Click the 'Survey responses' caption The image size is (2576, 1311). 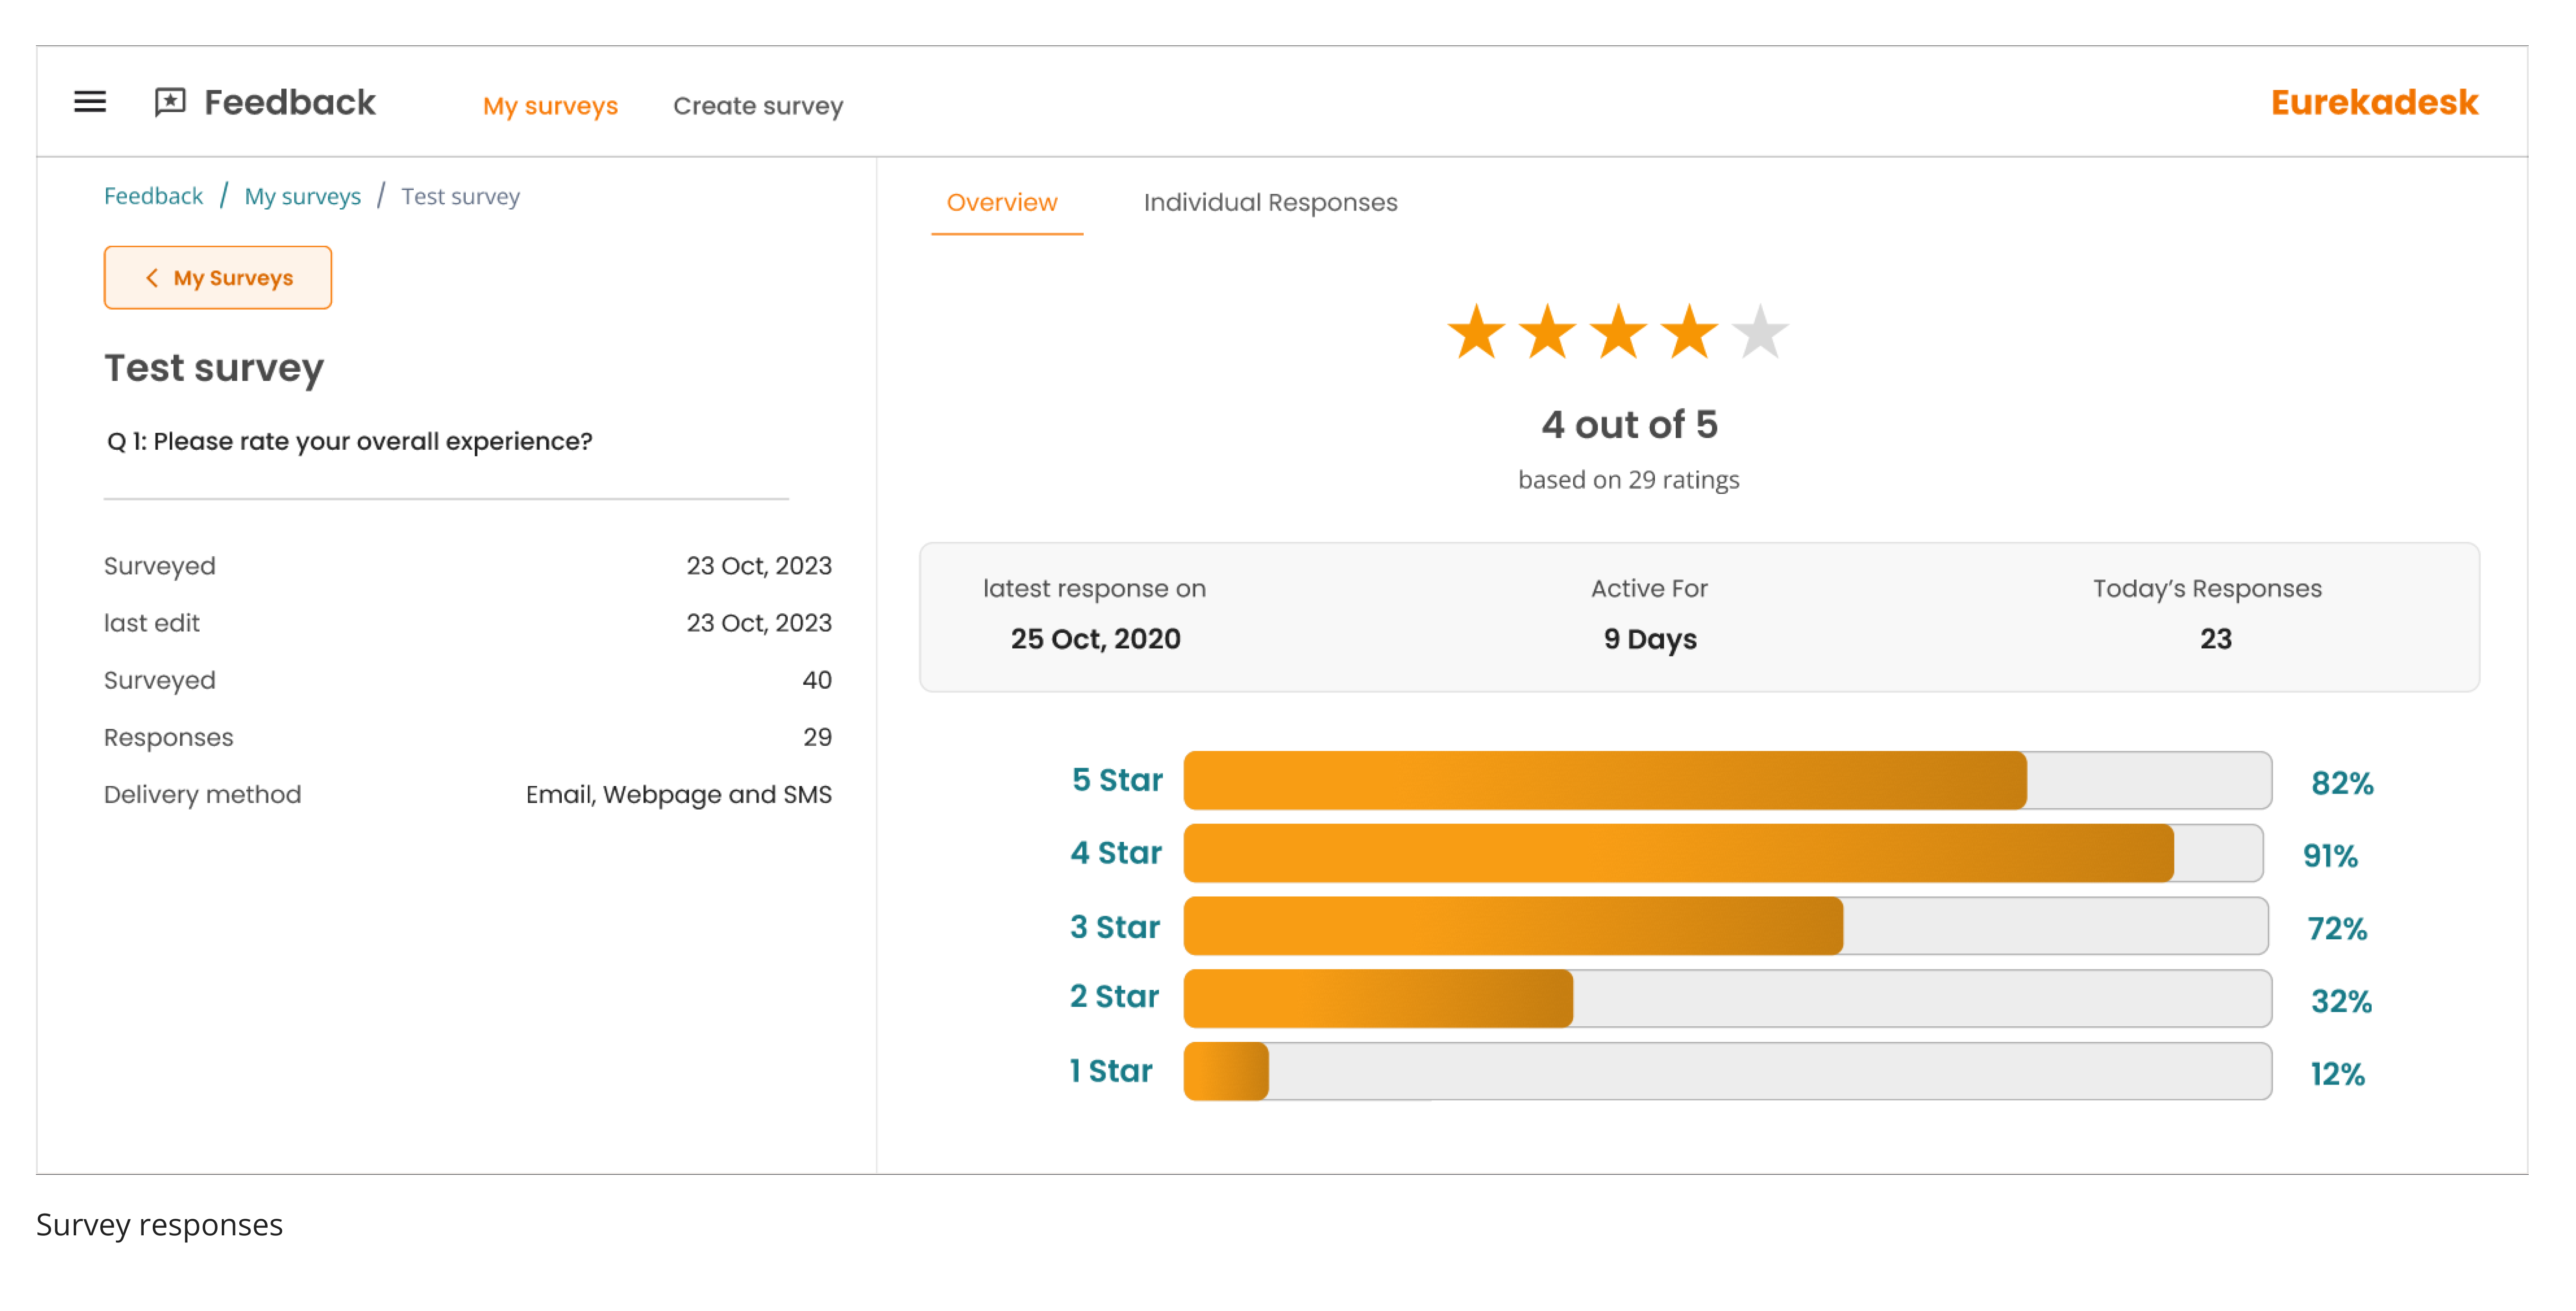coord(159,1225)
